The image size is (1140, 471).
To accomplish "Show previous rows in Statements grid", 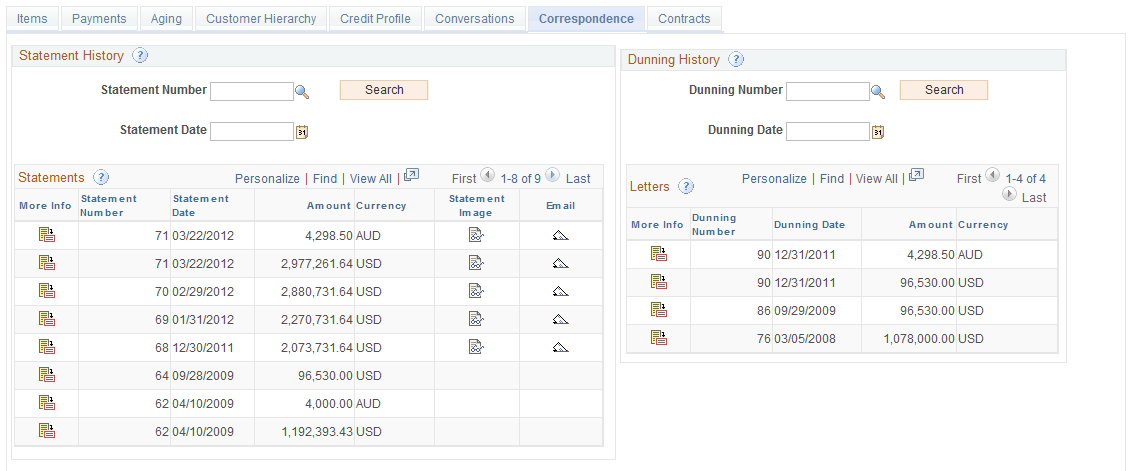I will pyautogui.click(x=488, y=175).
